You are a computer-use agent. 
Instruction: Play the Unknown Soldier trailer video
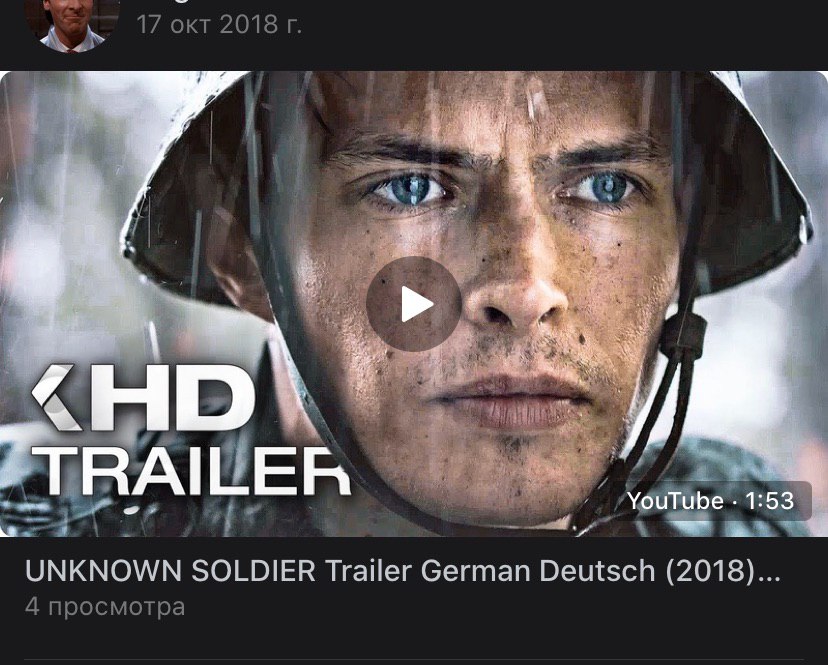(x=414, y=304)
